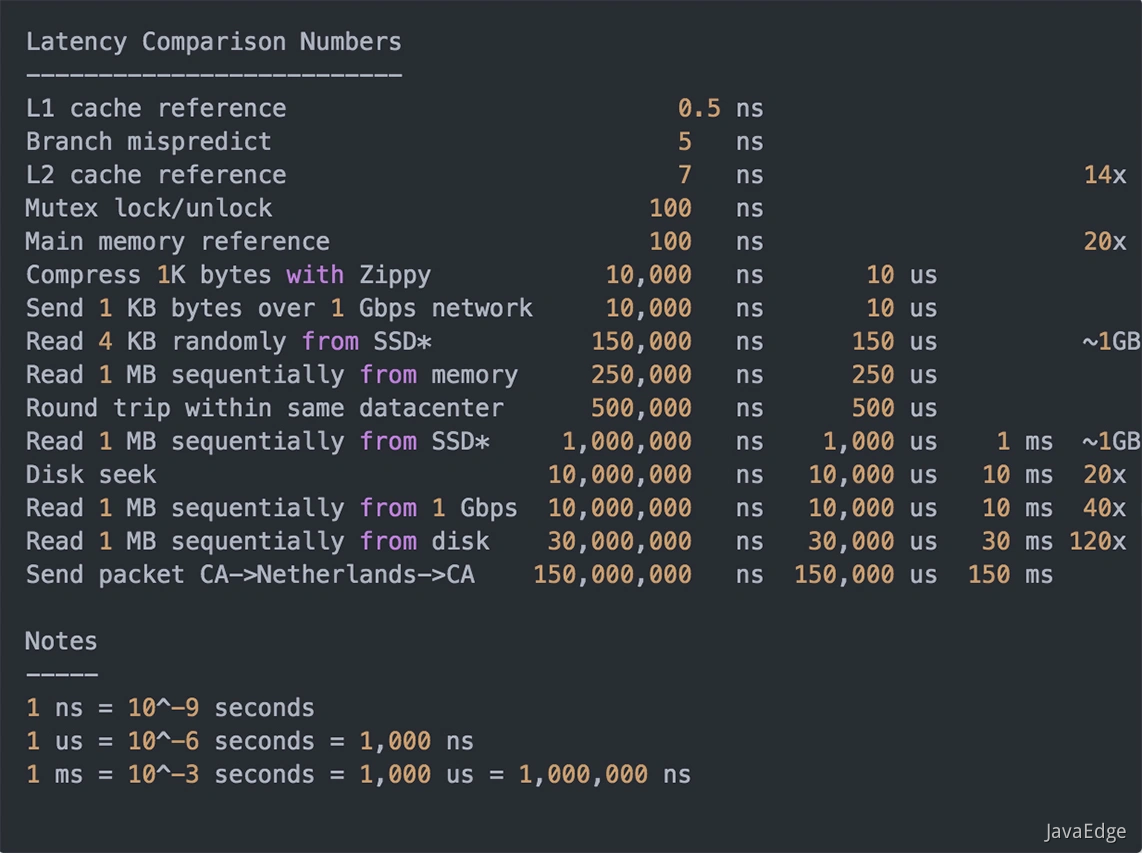Click the '500,000' ns datacenter round trip value
The image size is (1142, 853).
pos(641,409)
